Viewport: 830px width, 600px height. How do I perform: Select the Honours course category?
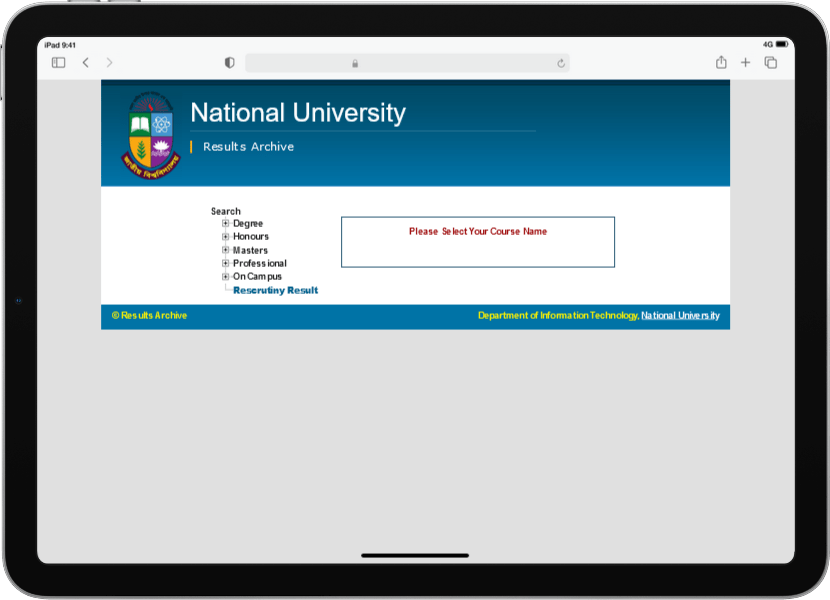[251, 237]
